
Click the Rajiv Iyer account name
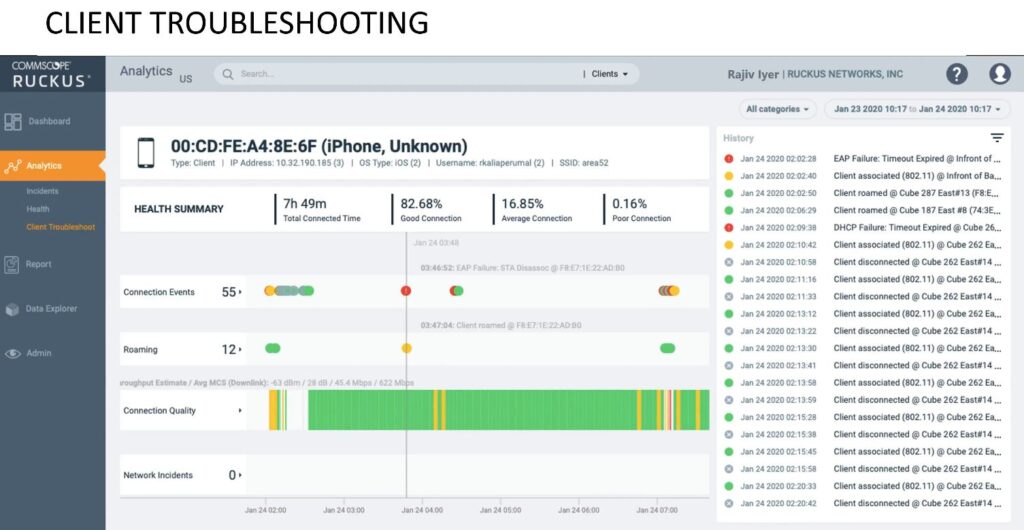(753, 74)
